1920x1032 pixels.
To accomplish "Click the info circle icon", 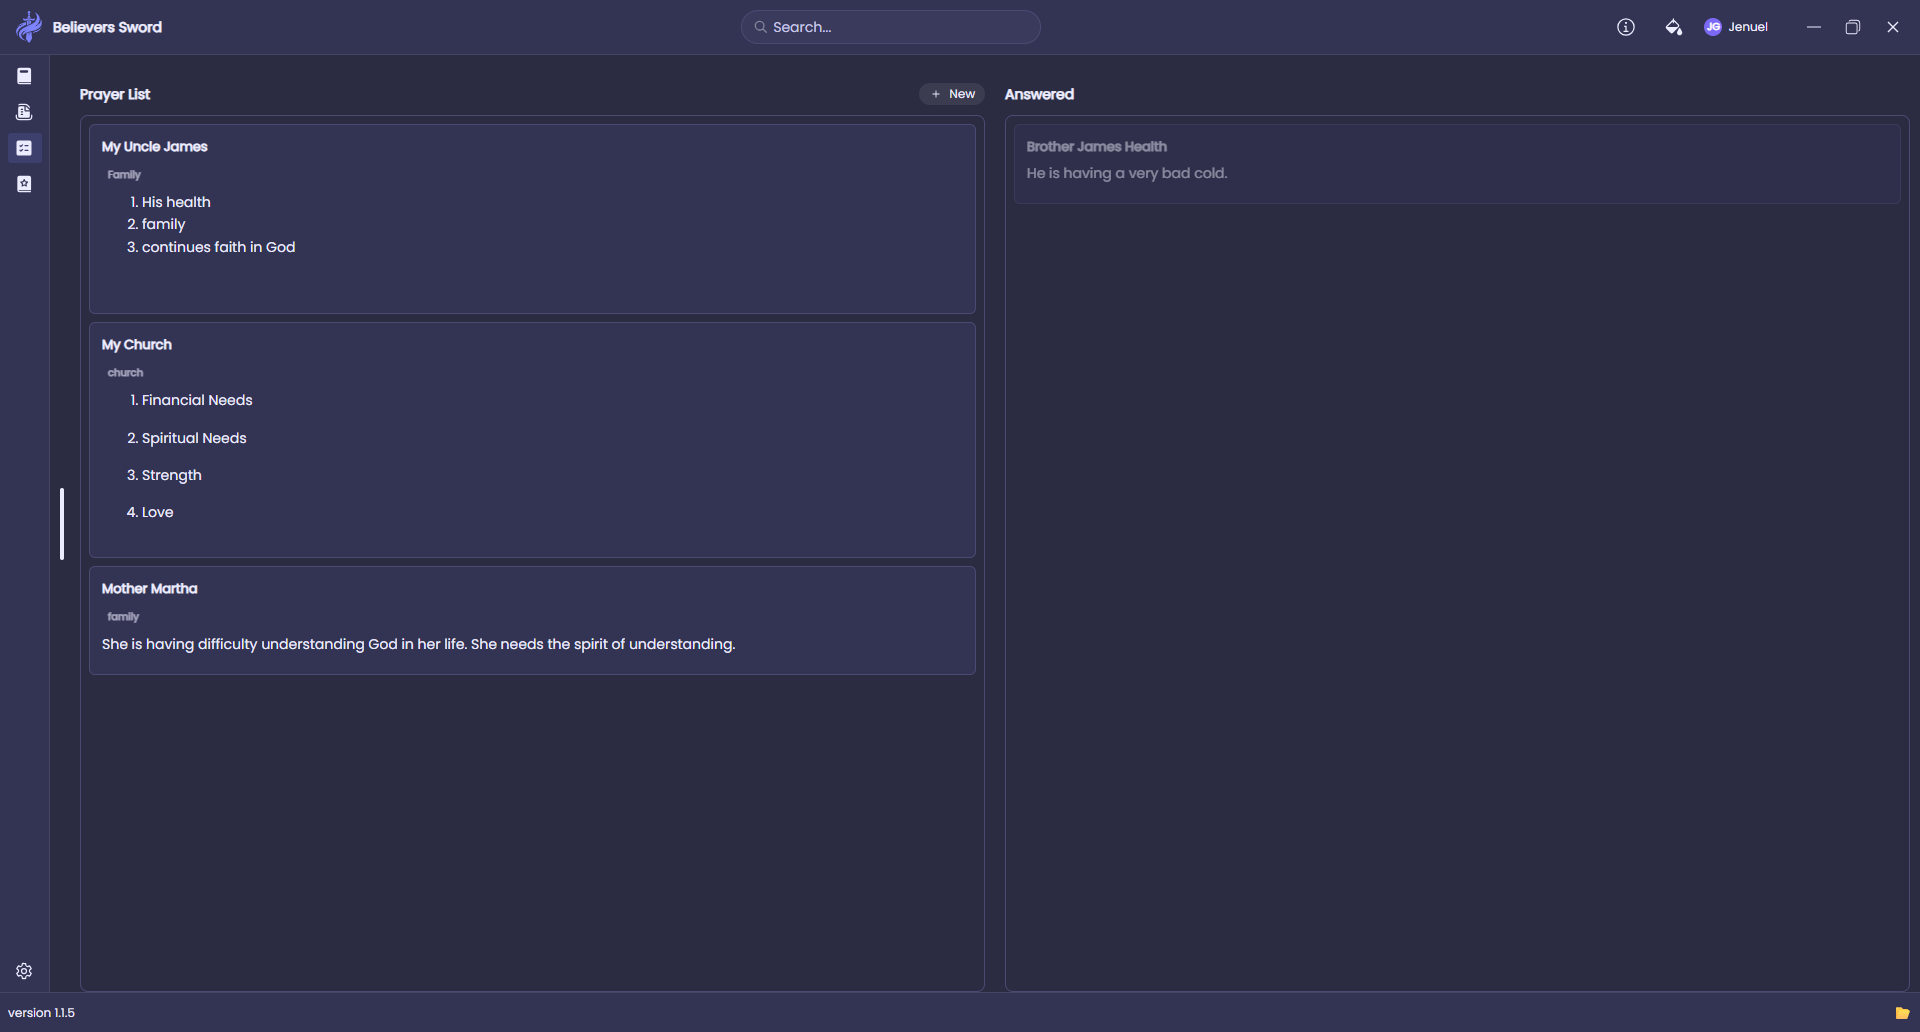I will pos(1626,27).
